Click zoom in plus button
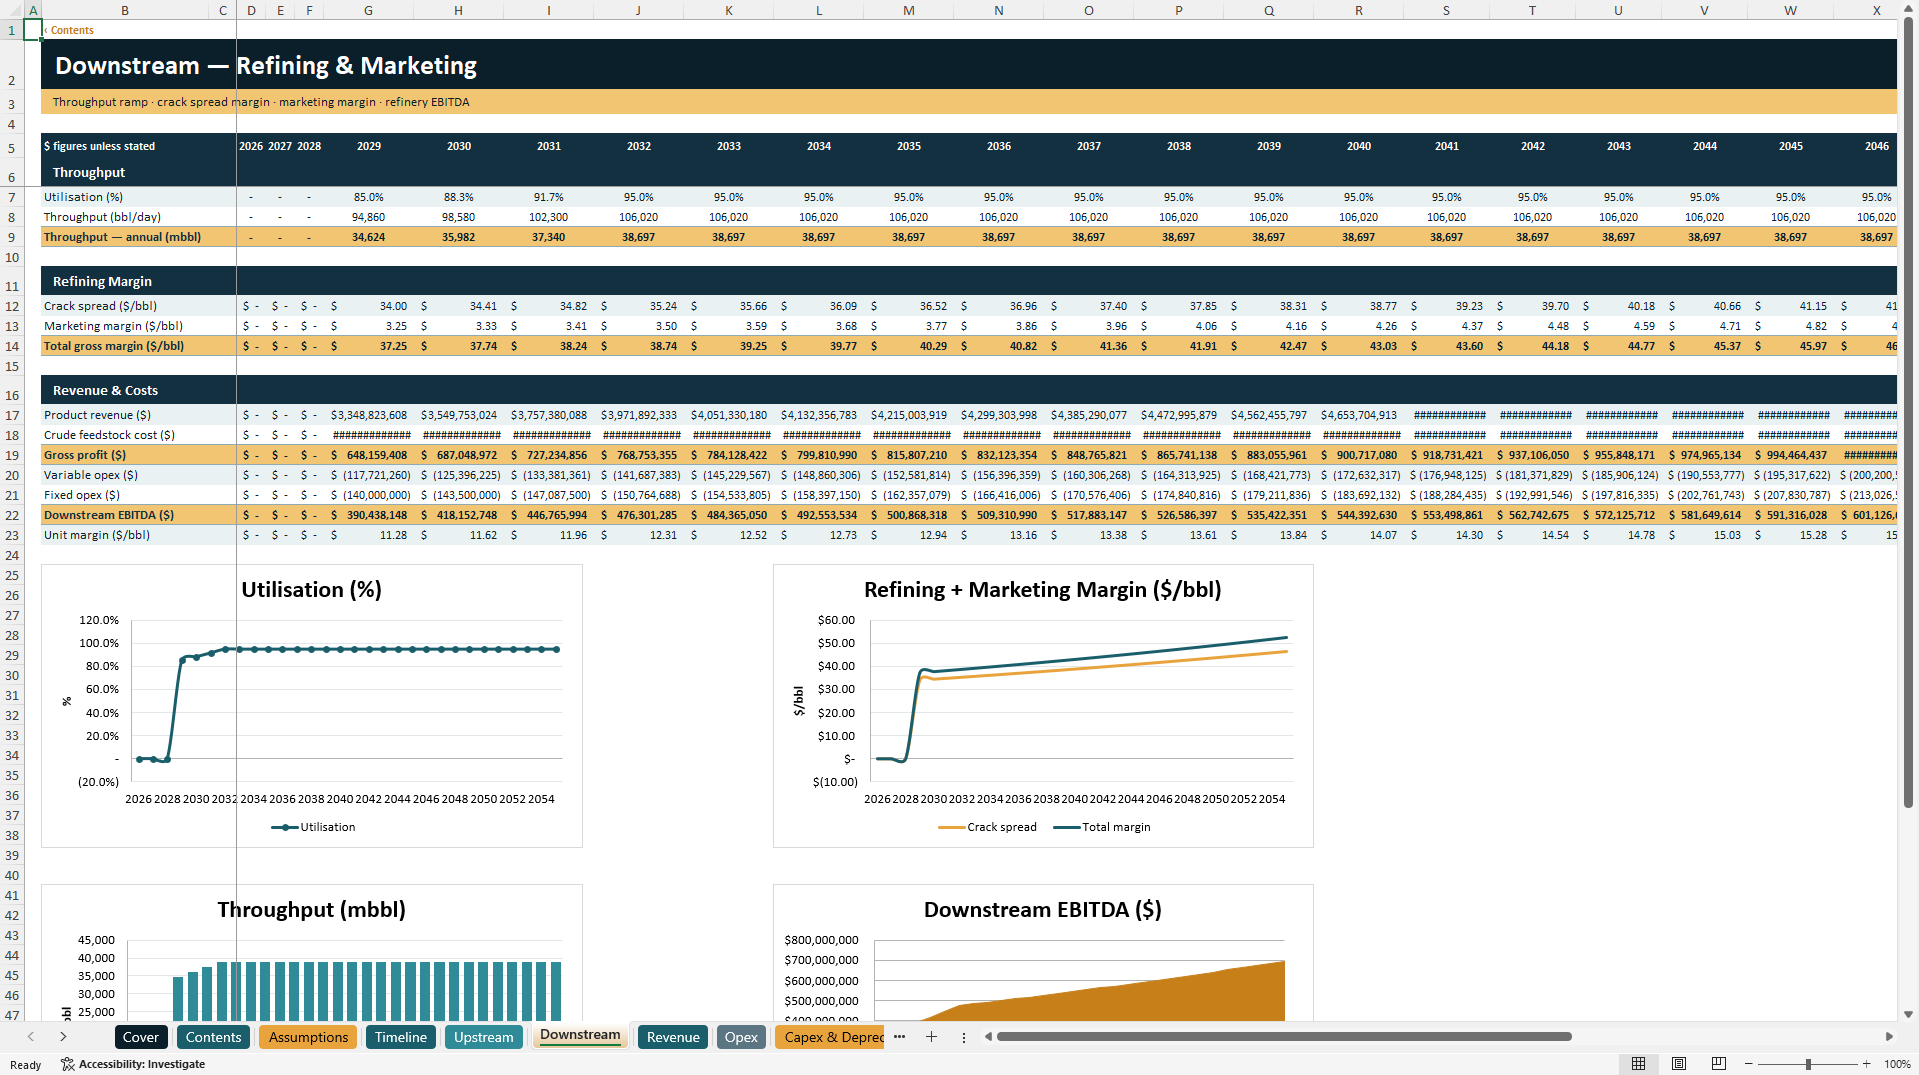This screenshot has height=1075, width=1919. tap(1866, 1064)
